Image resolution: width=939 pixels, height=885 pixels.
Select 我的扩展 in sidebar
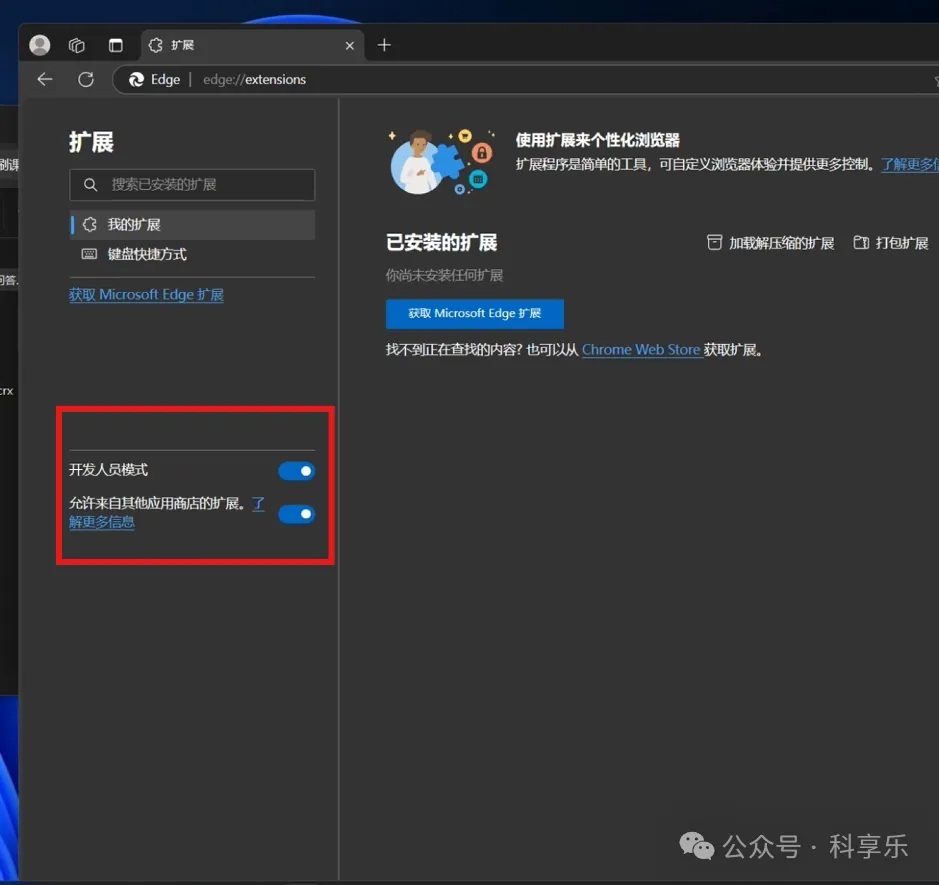(192, 225)
